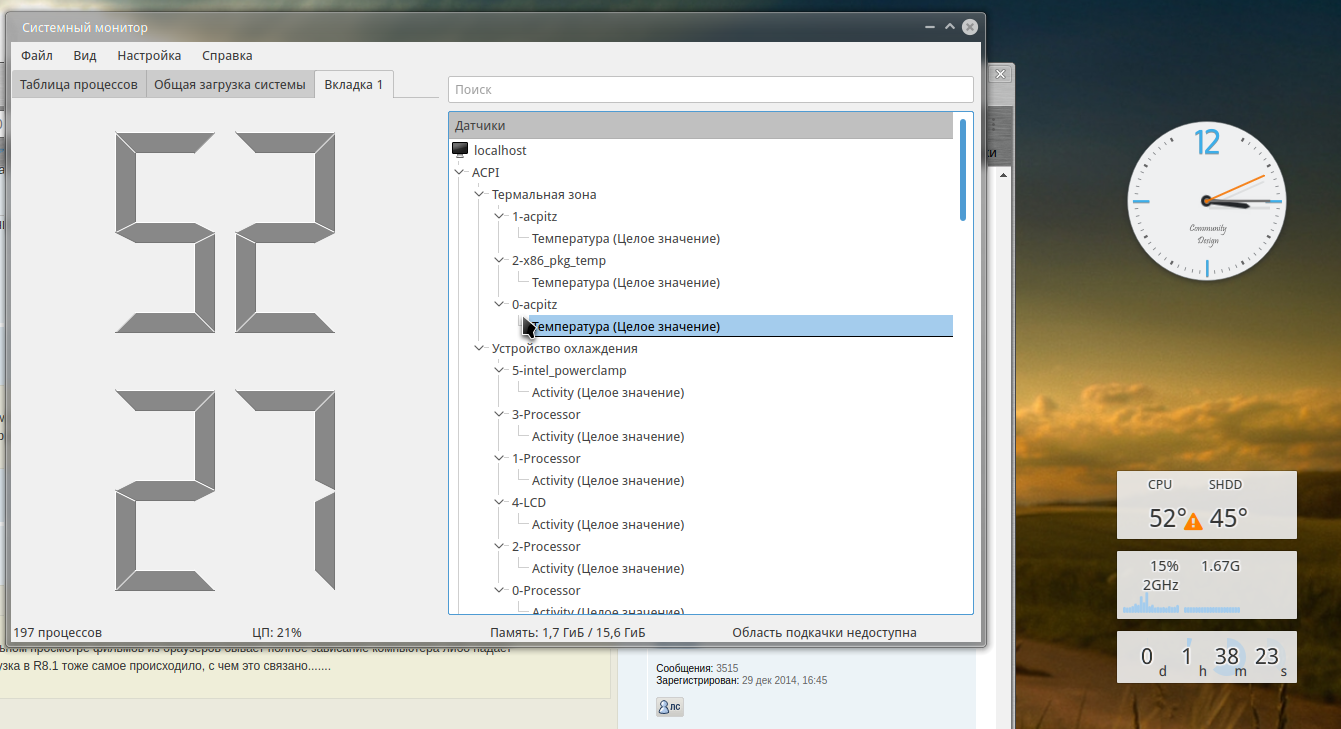Collapse the 0-acpitz node
This screenshot has height=729, width=1341.
click(x=500, y=304)
